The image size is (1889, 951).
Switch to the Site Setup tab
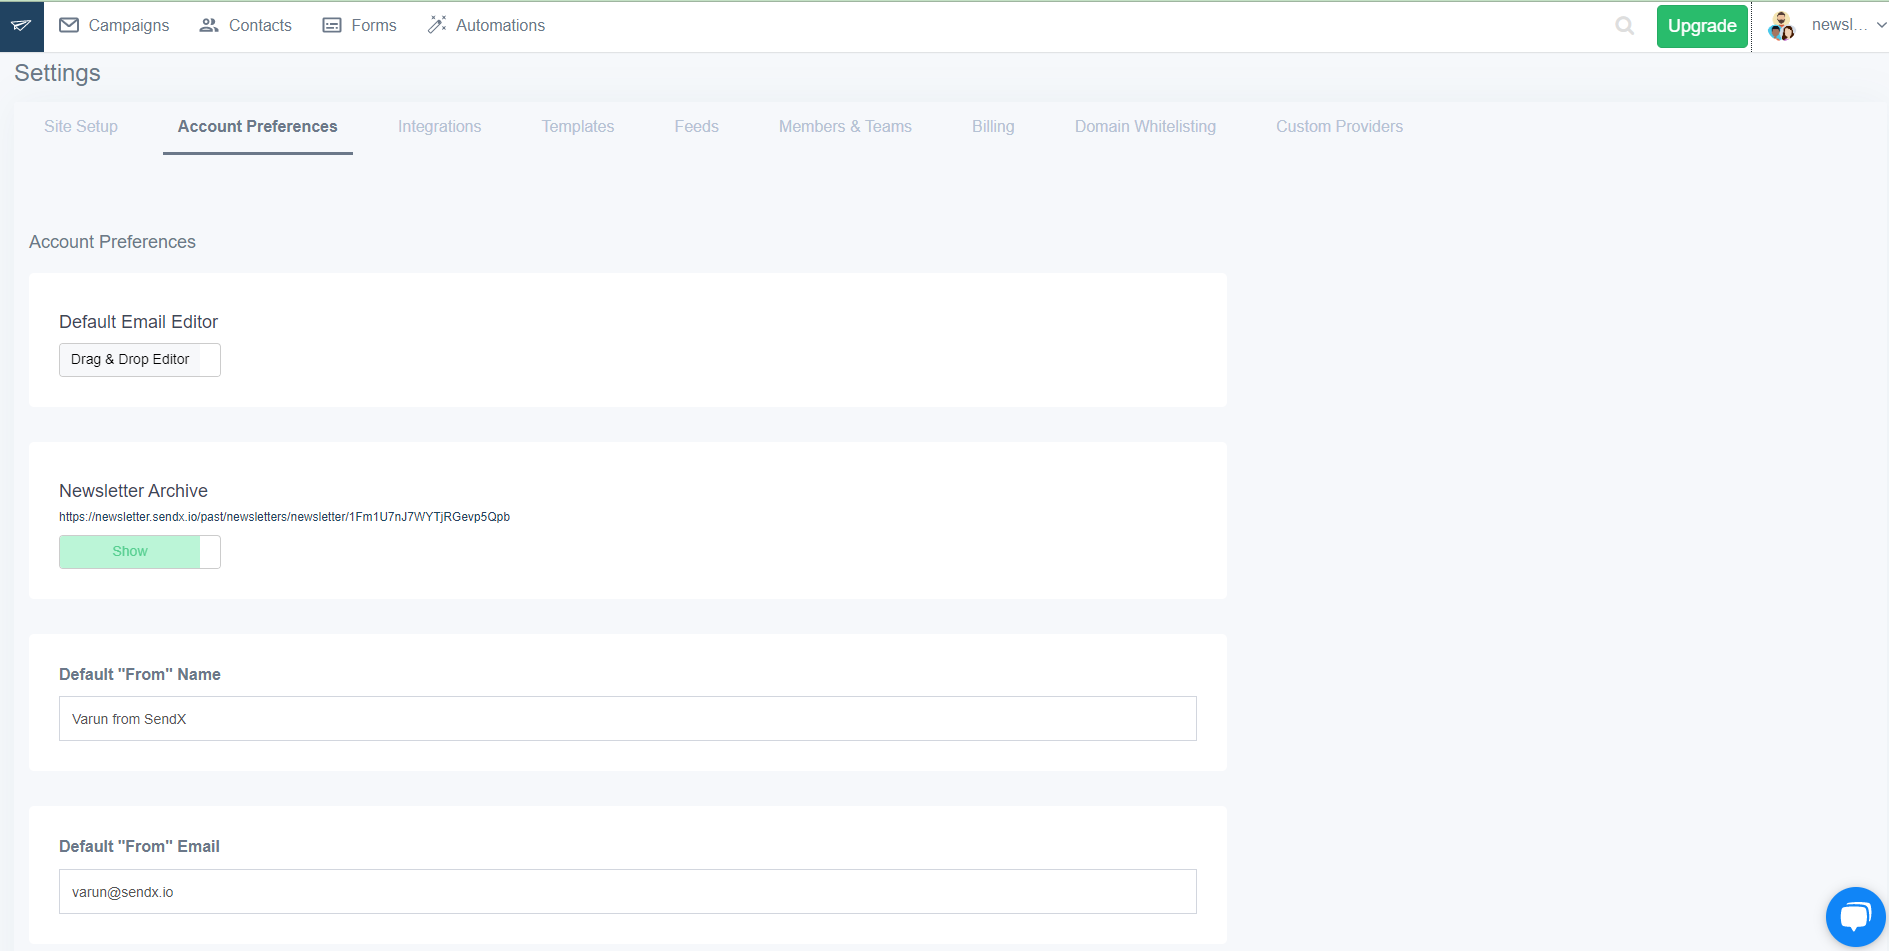tap(81, 127)
